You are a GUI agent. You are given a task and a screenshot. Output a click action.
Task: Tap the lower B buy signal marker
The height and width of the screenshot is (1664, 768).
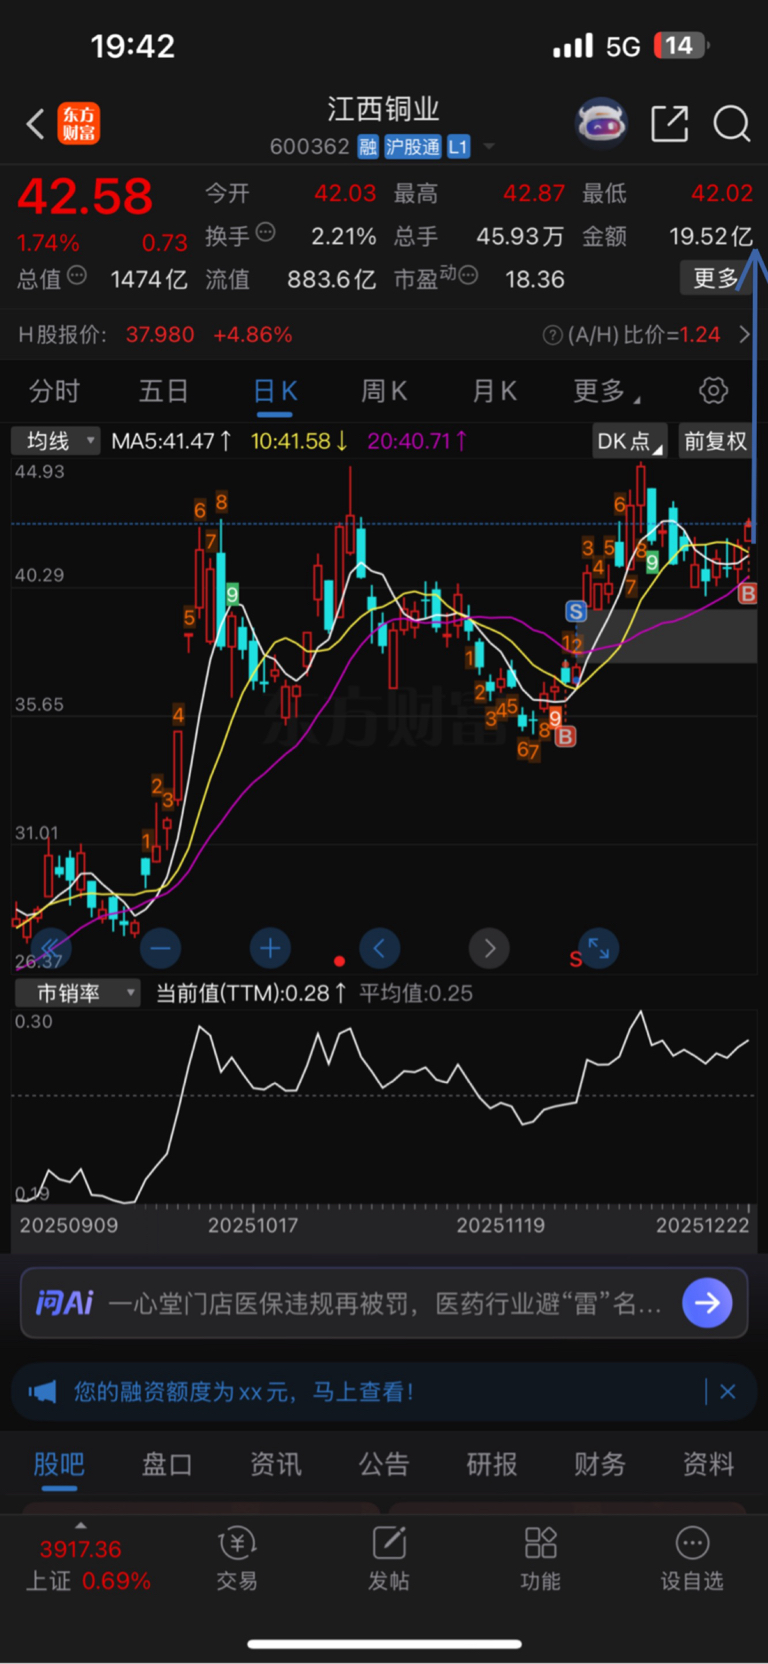coord(566,737)
